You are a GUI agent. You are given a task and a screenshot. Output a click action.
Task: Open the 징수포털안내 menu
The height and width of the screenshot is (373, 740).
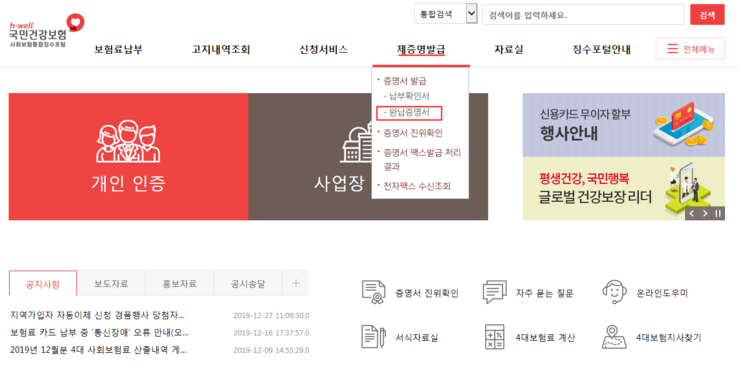601,49
